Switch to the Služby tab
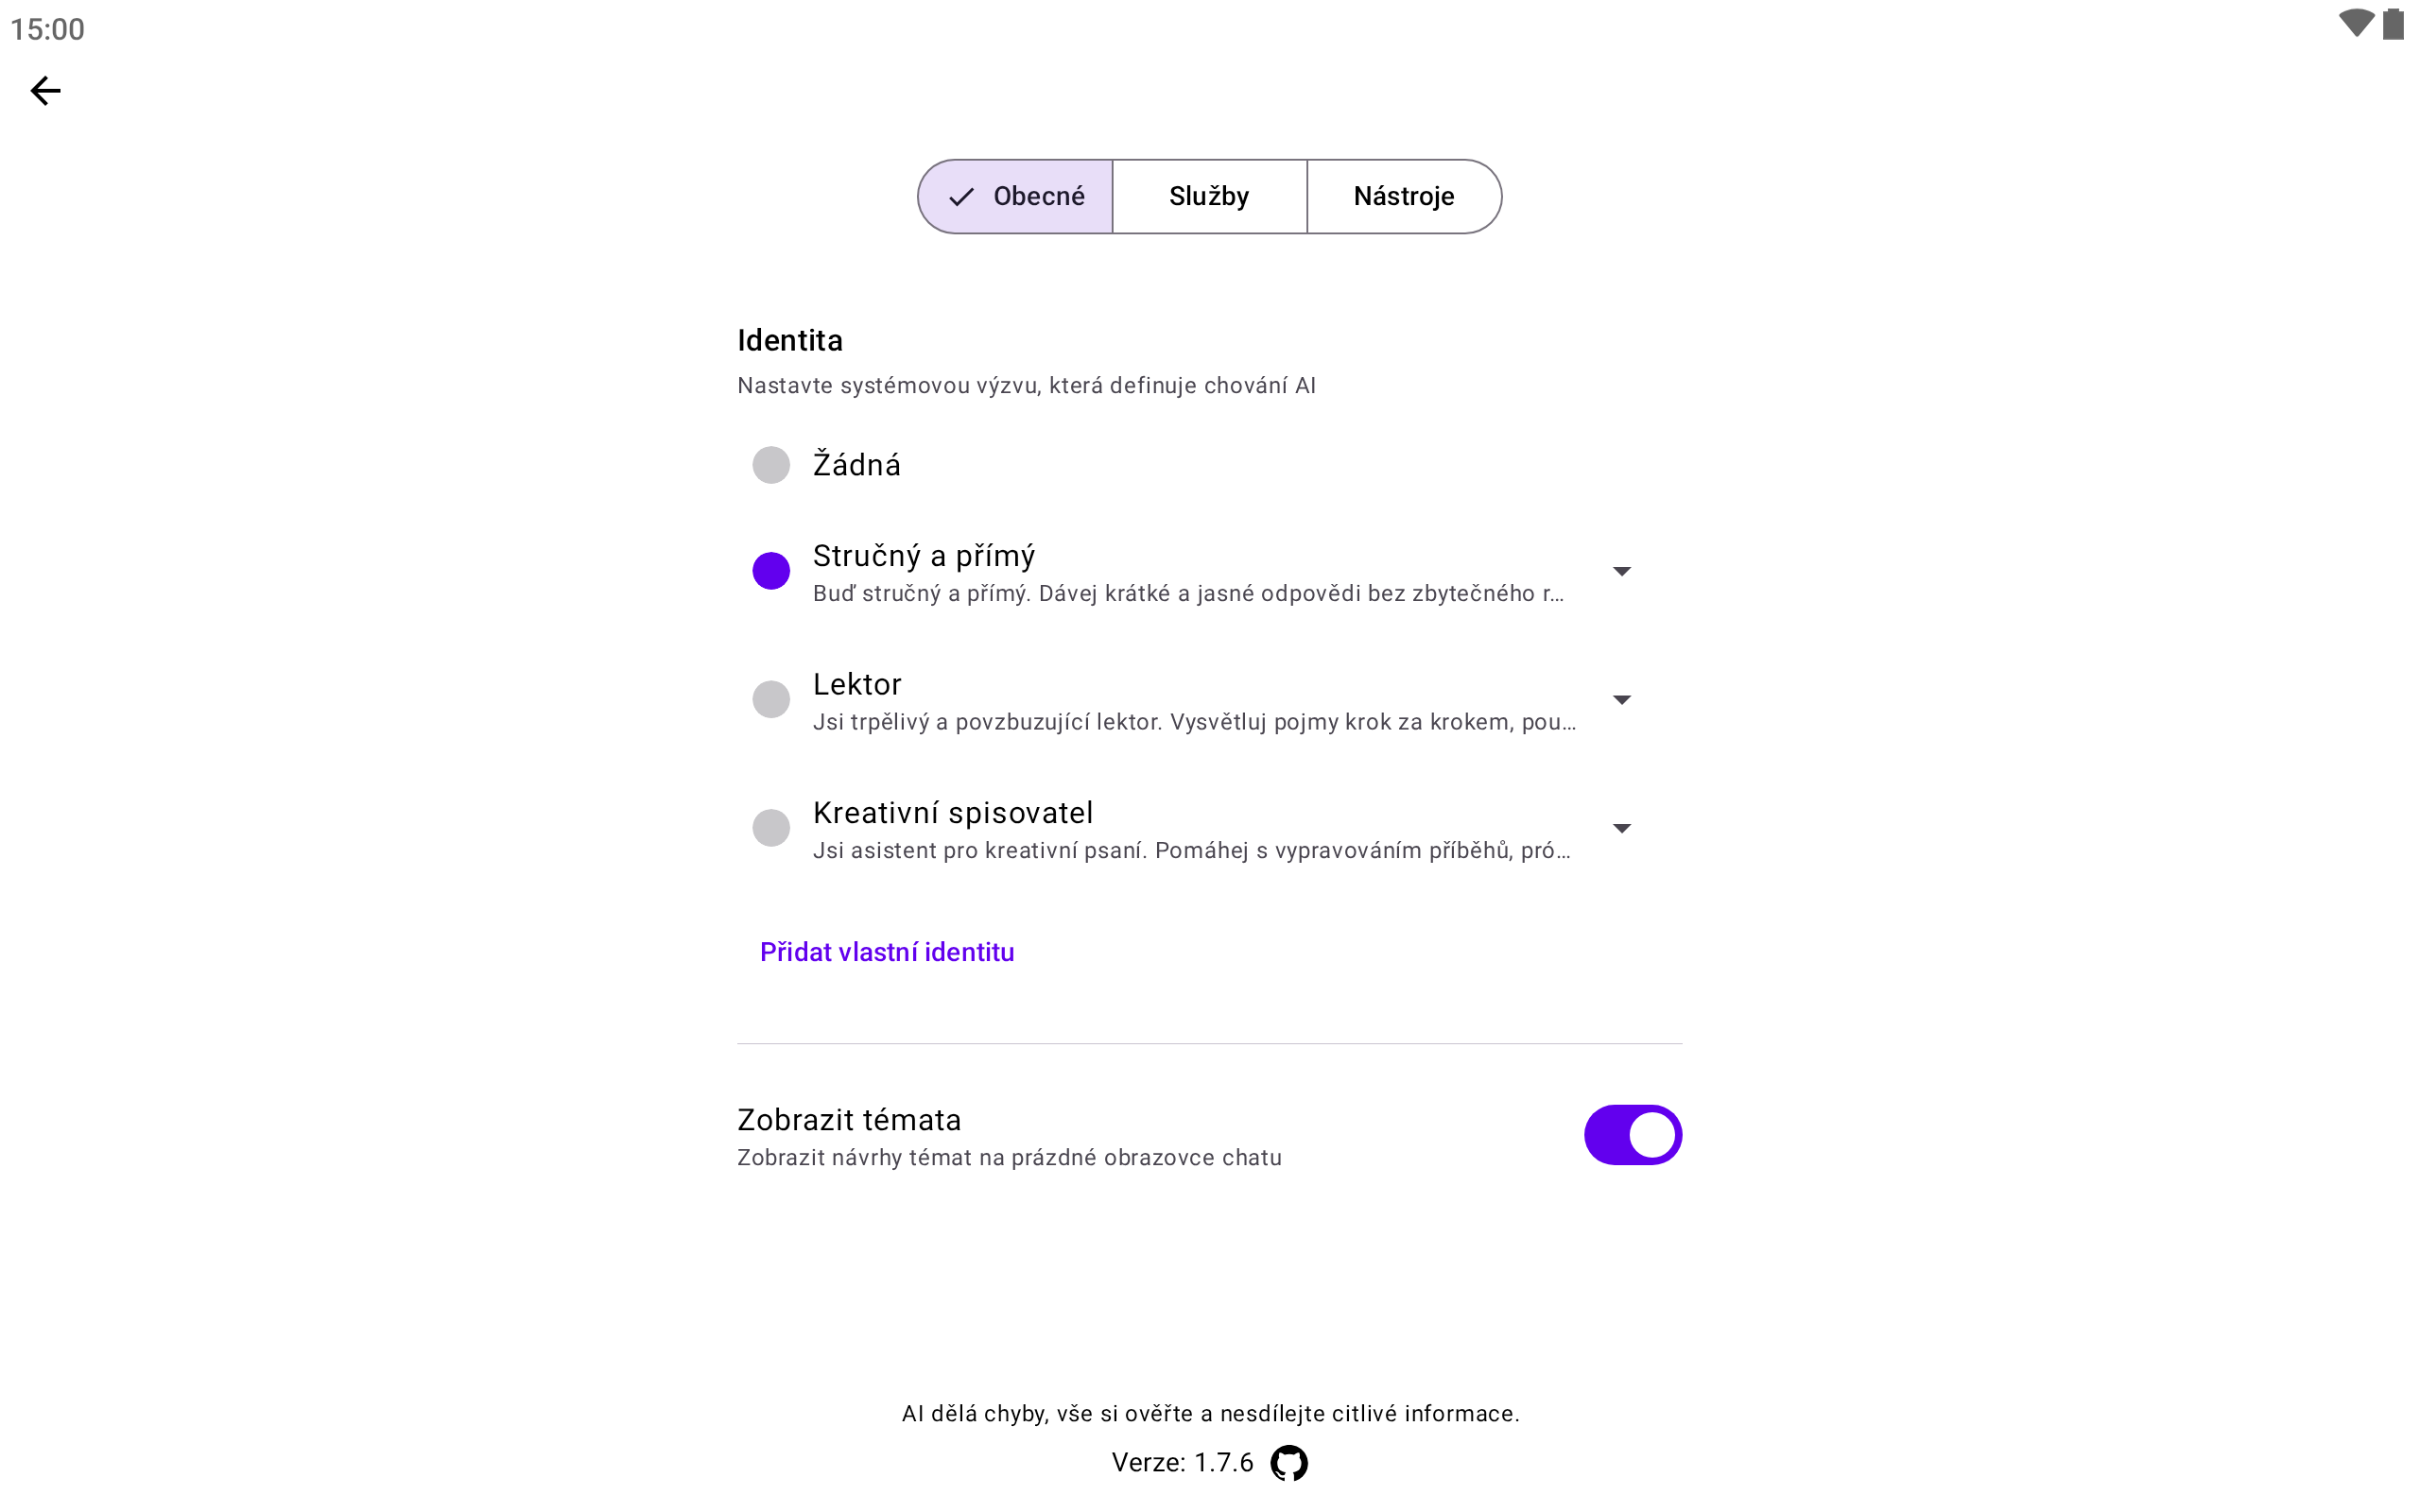The height and width of the screenshot is (1512, 2420). point(1209,197)
